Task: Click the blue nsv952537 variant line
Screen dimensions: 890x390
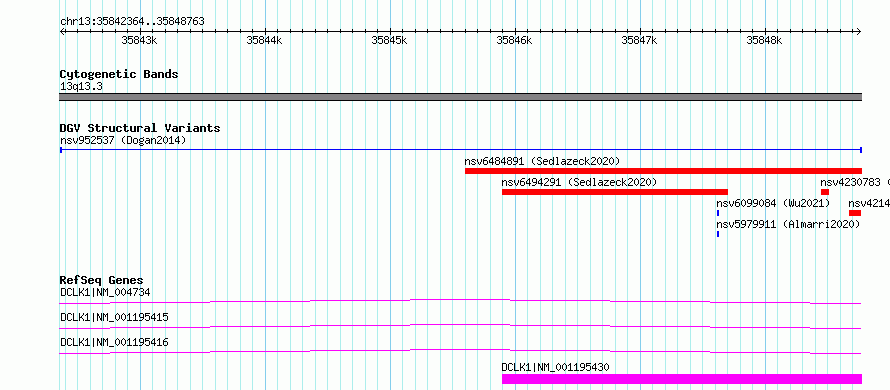Action: 460,150
